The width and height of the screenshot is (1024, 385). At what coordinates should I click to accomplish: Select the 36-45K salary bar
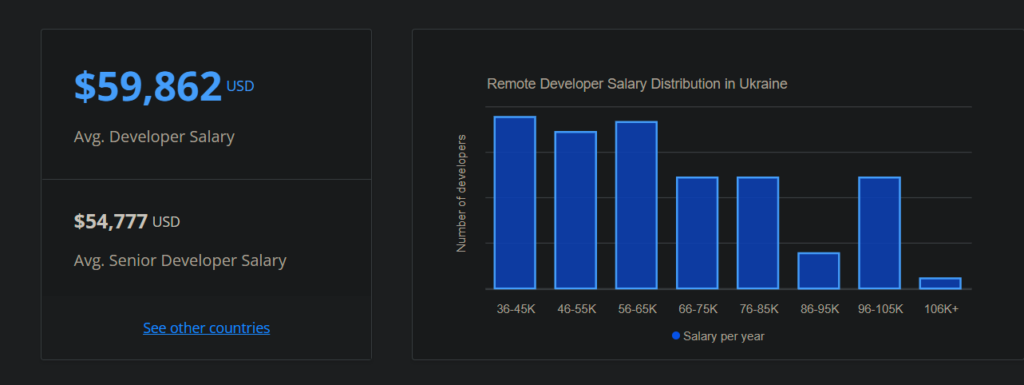coord(515,203)
